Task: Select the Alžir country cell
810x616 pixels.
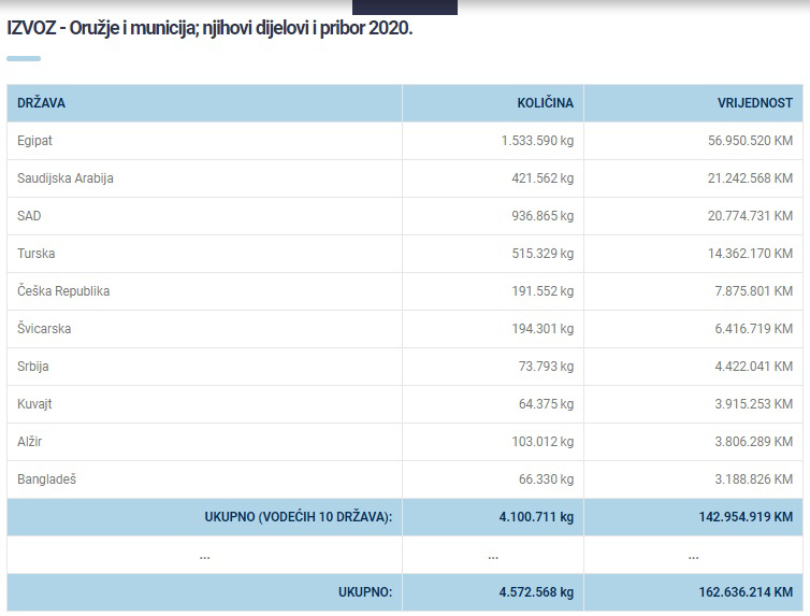Action: coord(205,442)
